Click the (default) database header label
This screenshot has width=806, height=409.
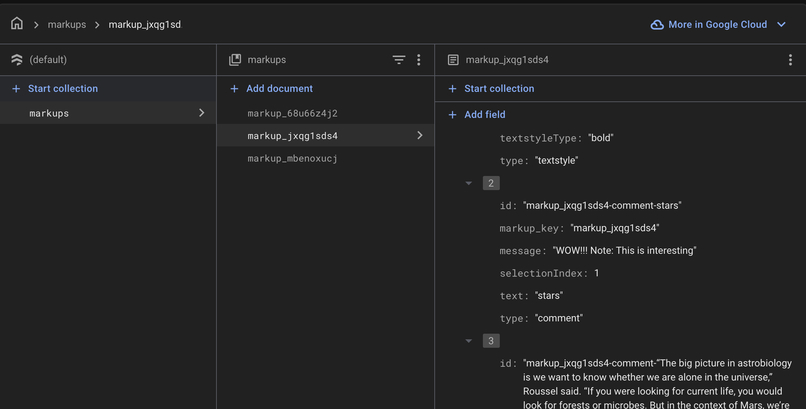coord(48,60)
